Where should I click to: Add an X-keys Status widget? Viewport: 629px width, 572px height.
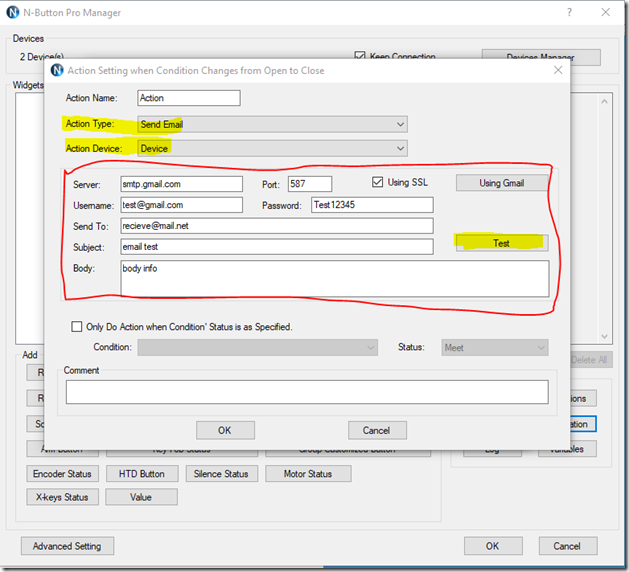tap(62, 497)
